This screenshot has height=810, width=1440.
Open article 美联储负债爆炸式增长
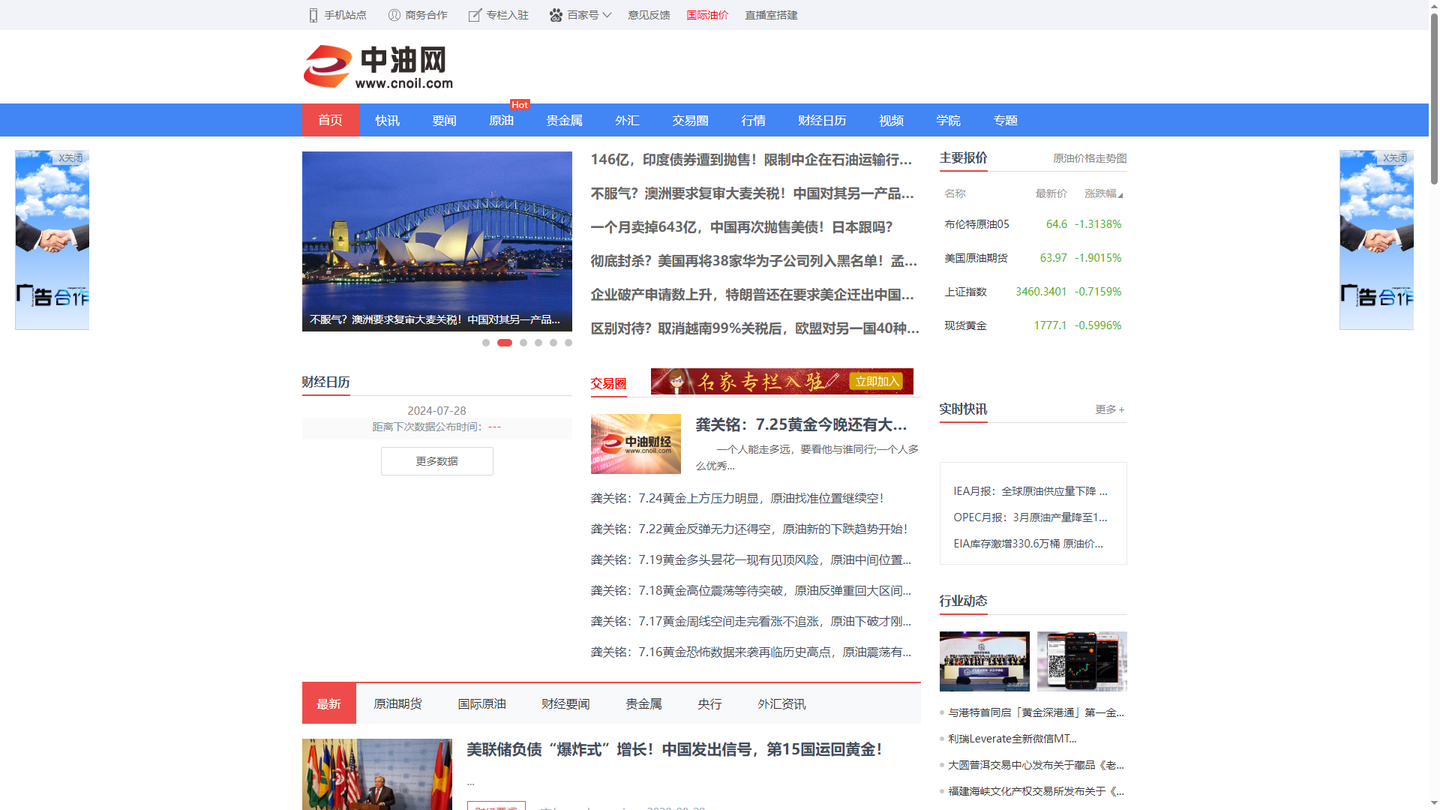[x=675, y=749]
